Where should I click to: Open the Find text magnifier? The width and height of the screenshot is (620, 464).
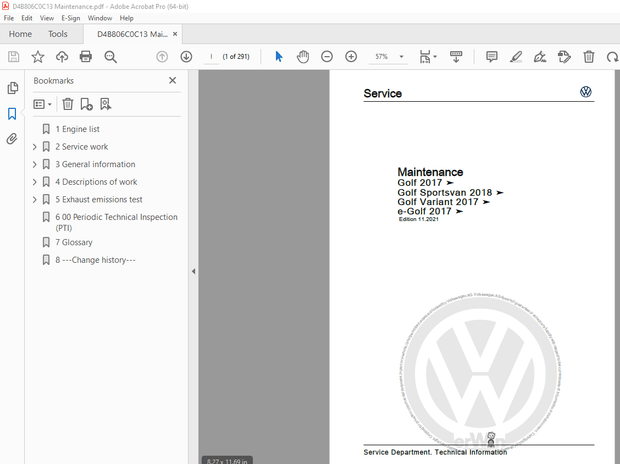point(110,57)
